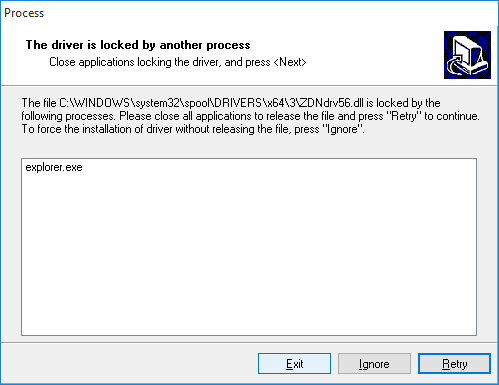Click gray gap between description and process list

pos(249,147)
